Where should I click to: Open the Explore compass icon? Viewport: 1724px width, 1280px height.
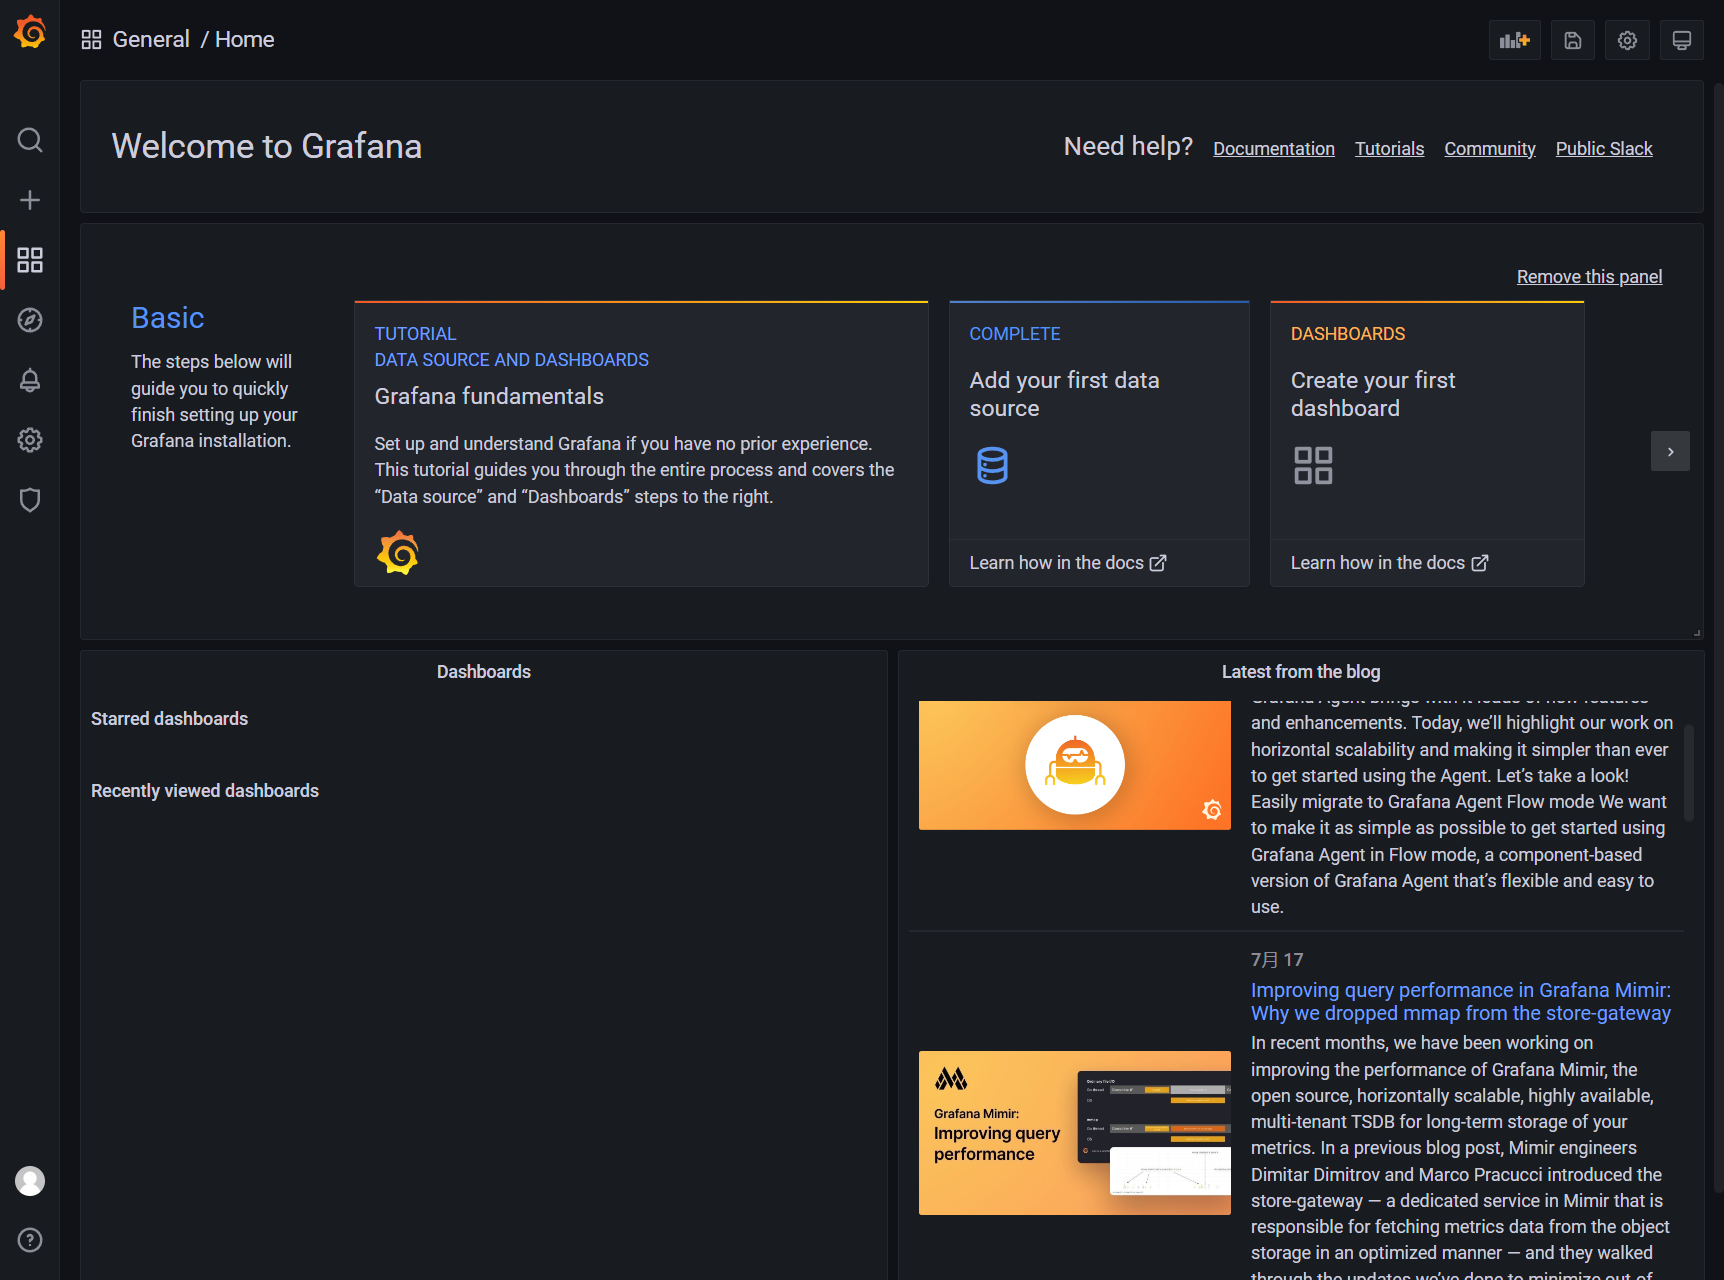(30, 320)
